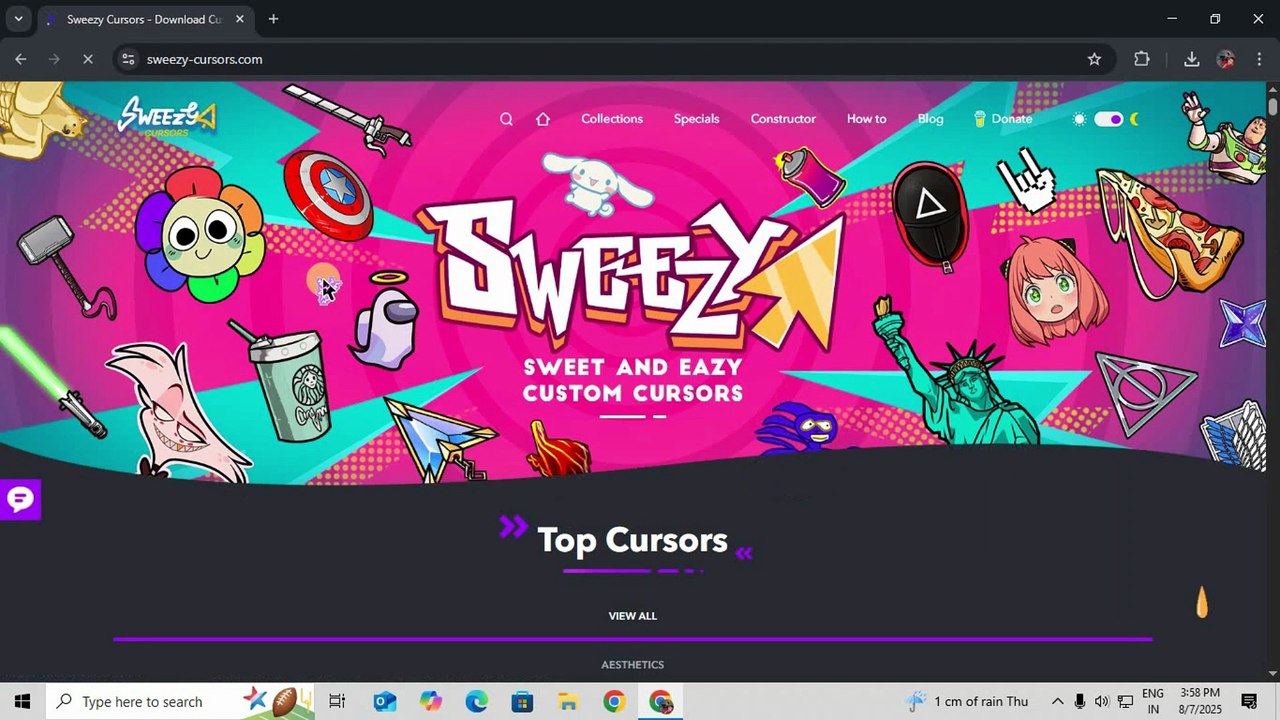1280x720 pixels.
Task: Go to the Sweezy home icon
Action: tap(543, 119)
